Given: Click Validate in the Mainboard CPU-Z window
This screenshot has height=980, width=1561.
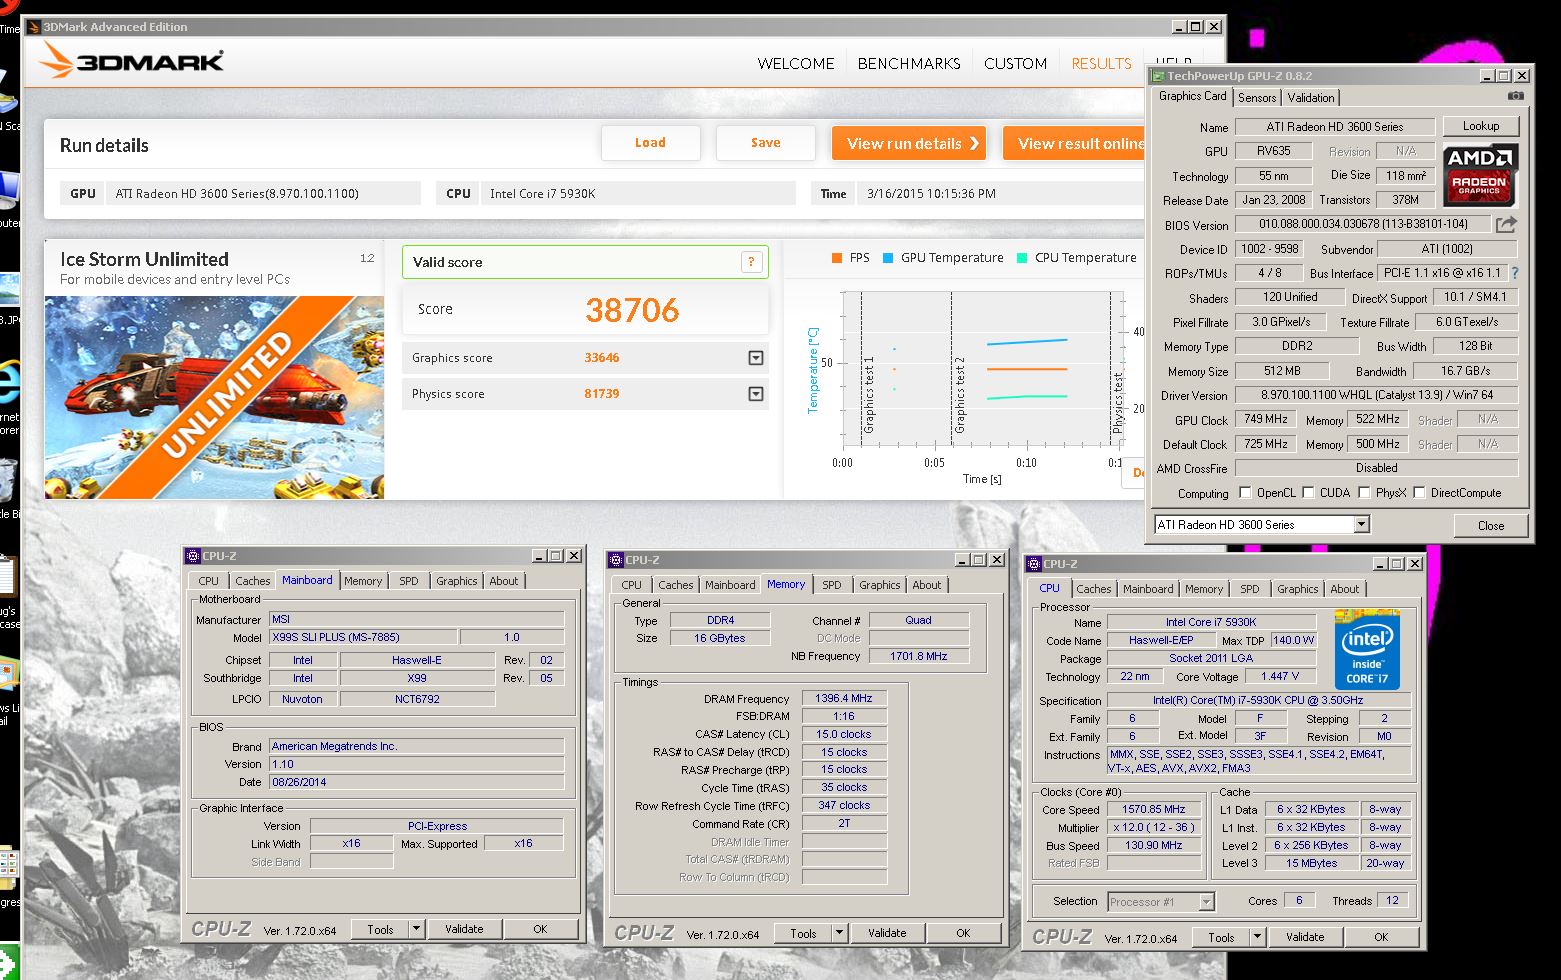Looking at the screenshot, I should [x=464, y=928].
